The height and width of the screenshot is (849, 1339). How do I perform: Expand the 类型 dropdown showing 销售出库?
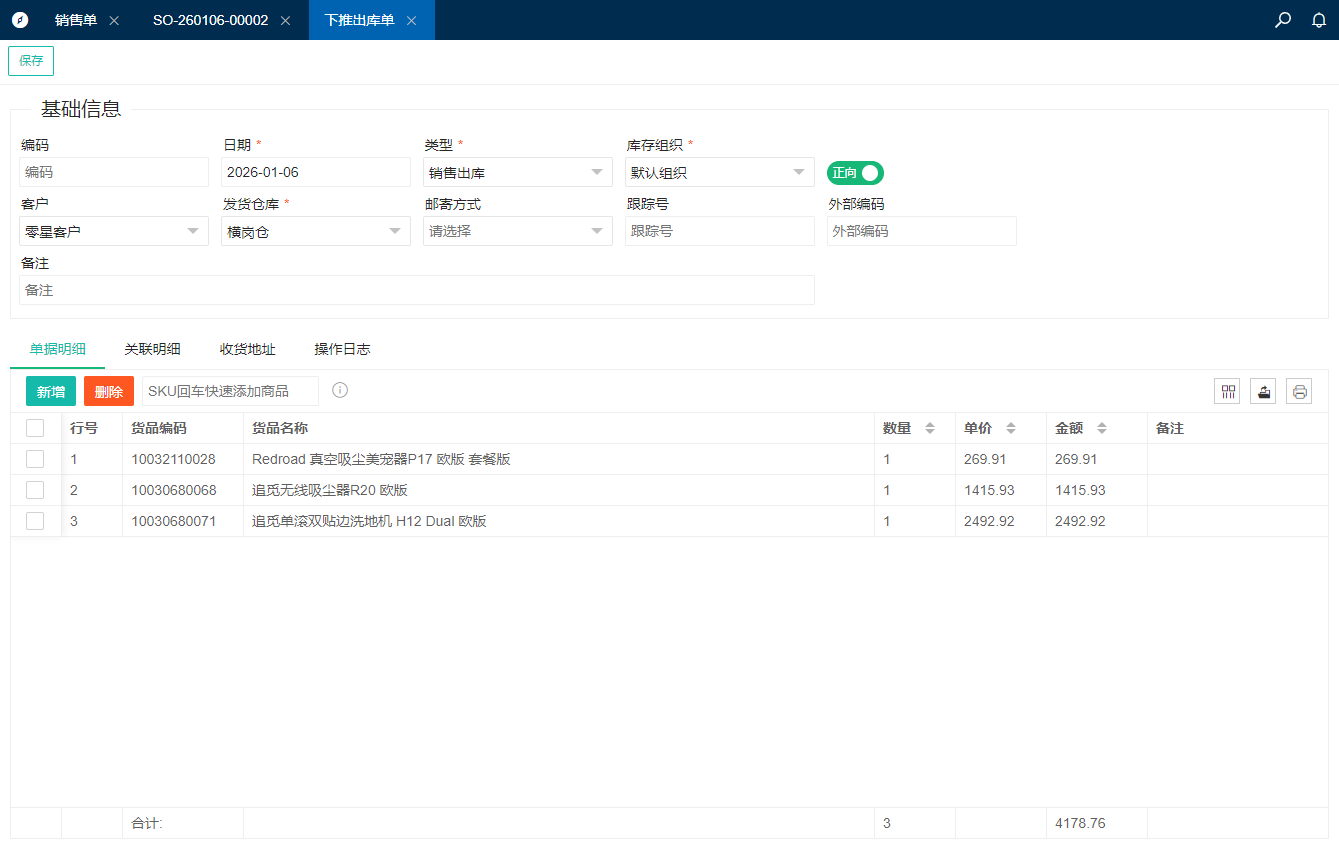click(x=517, y=172)
